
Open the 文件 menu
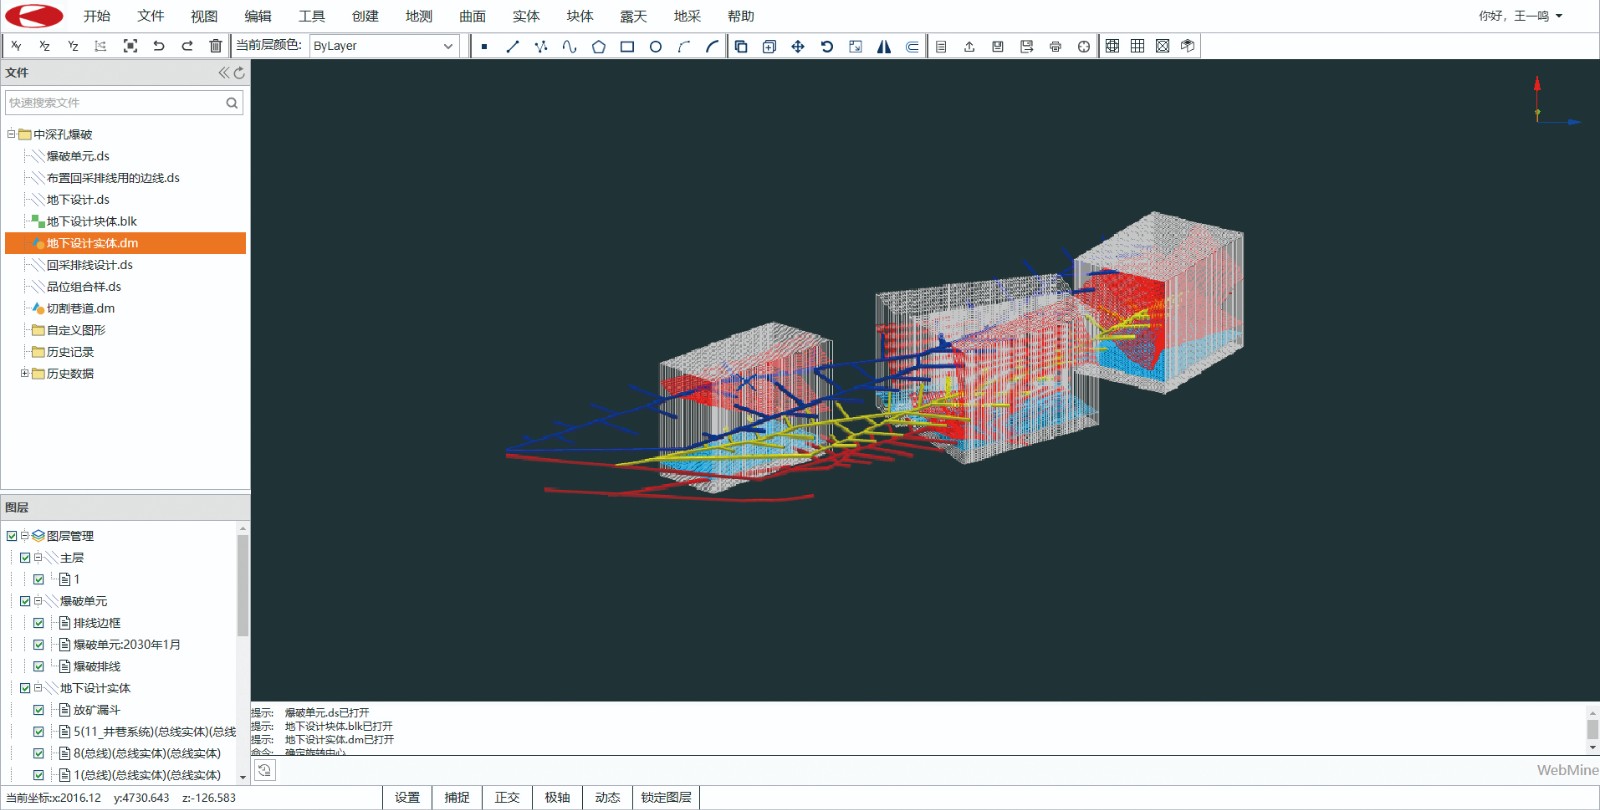[x=151, y=16]
